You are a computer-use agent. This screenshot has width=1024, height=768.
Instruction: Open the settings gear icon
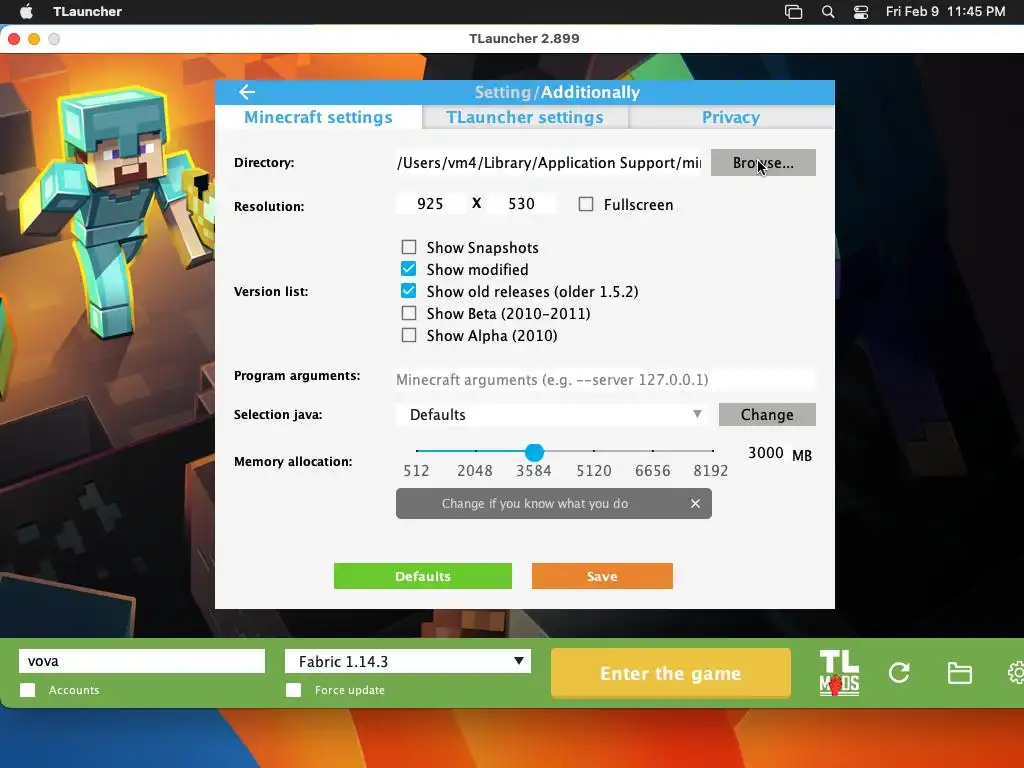pos(1016,673)
